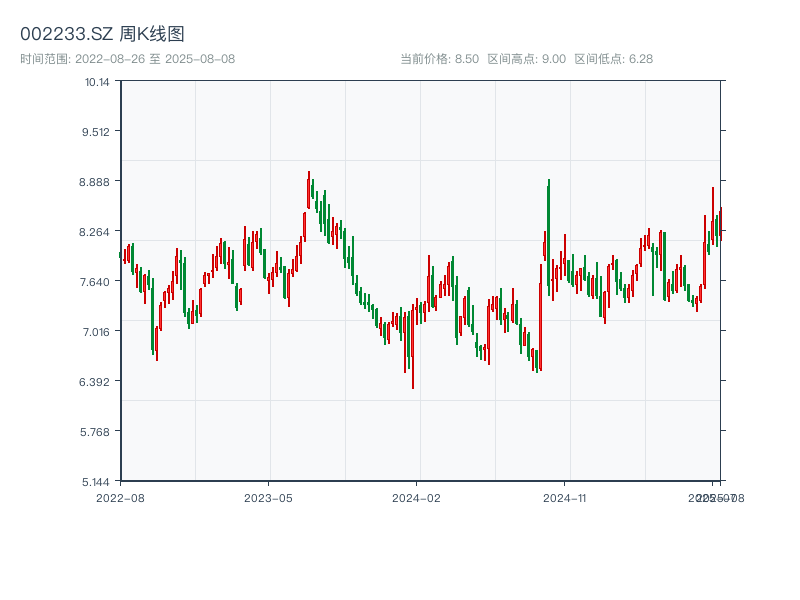This screenshot has width=800, height=600.
Task: Click the 2024-02 x-axis date label
Action: 416,497
